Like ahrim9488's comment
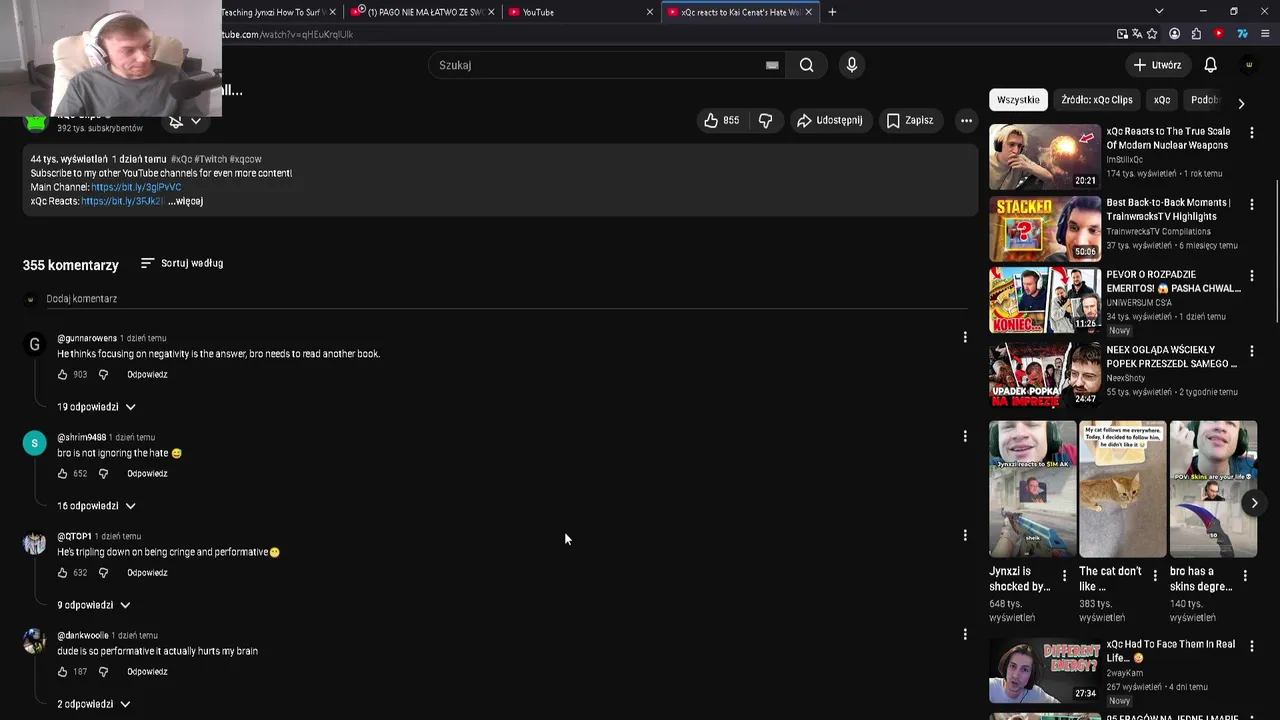Viewport: 1280px width, 720px height. point(62,474)
